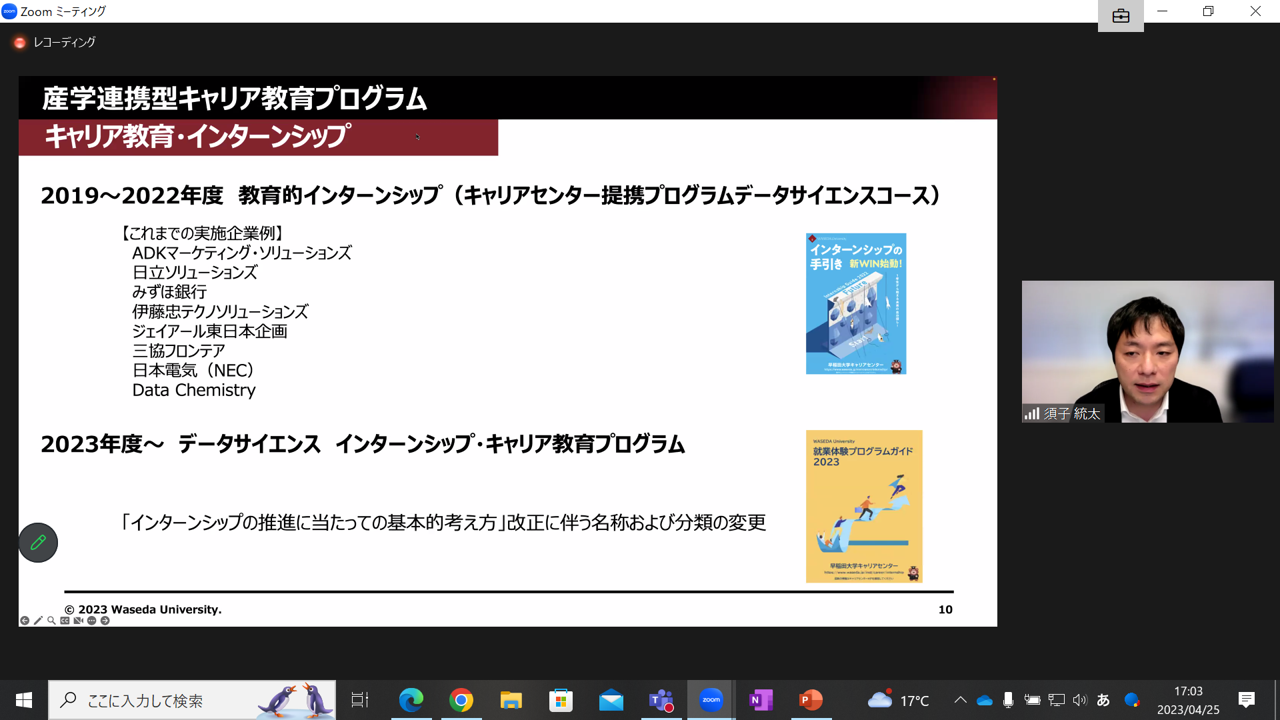Click the list item 伊藤忠テクノソリューションズ

(220, 312)
